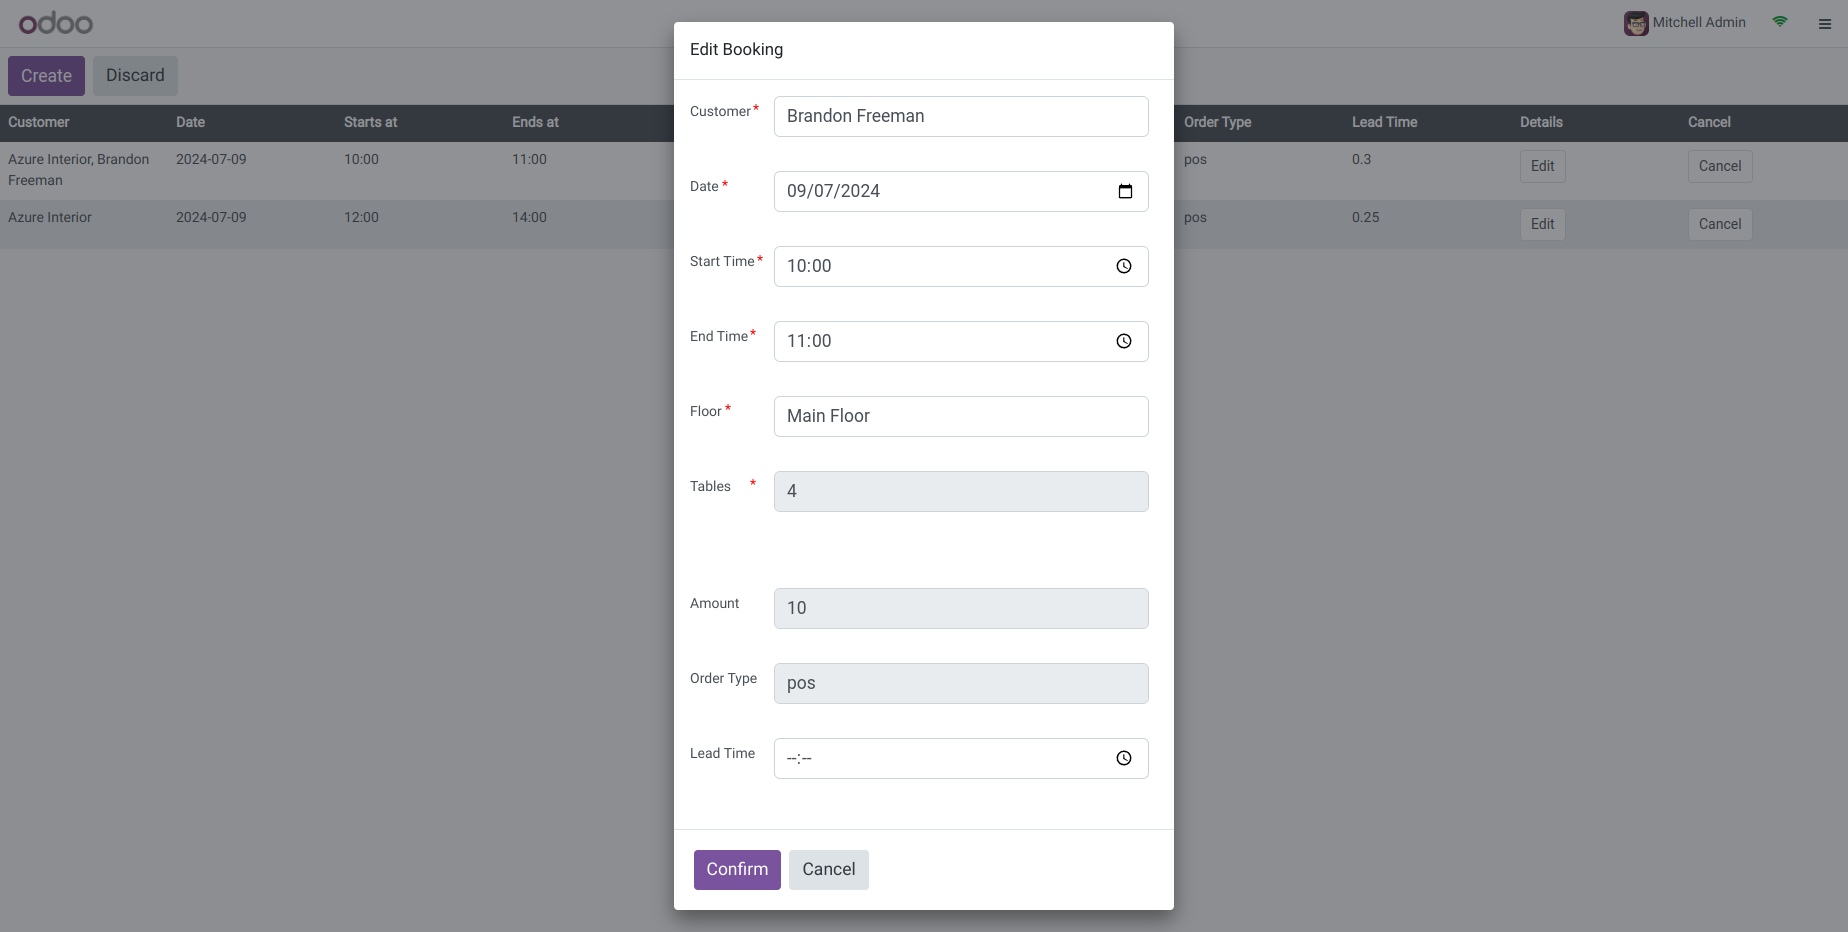The width and height of the screenshot is (1848, 932).
Task: Open the date picker calendar icon
Action: [1125, 191]
